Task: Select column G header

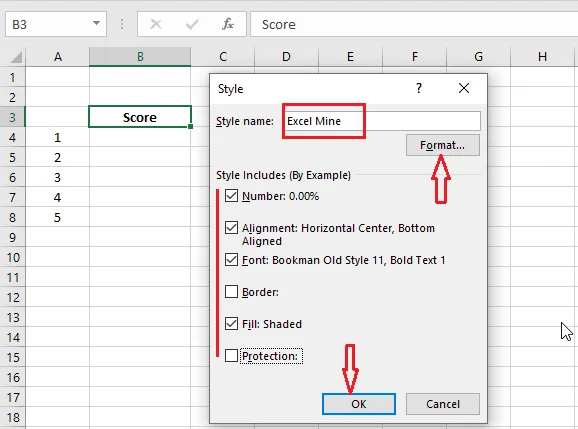Action: (478, 57)
